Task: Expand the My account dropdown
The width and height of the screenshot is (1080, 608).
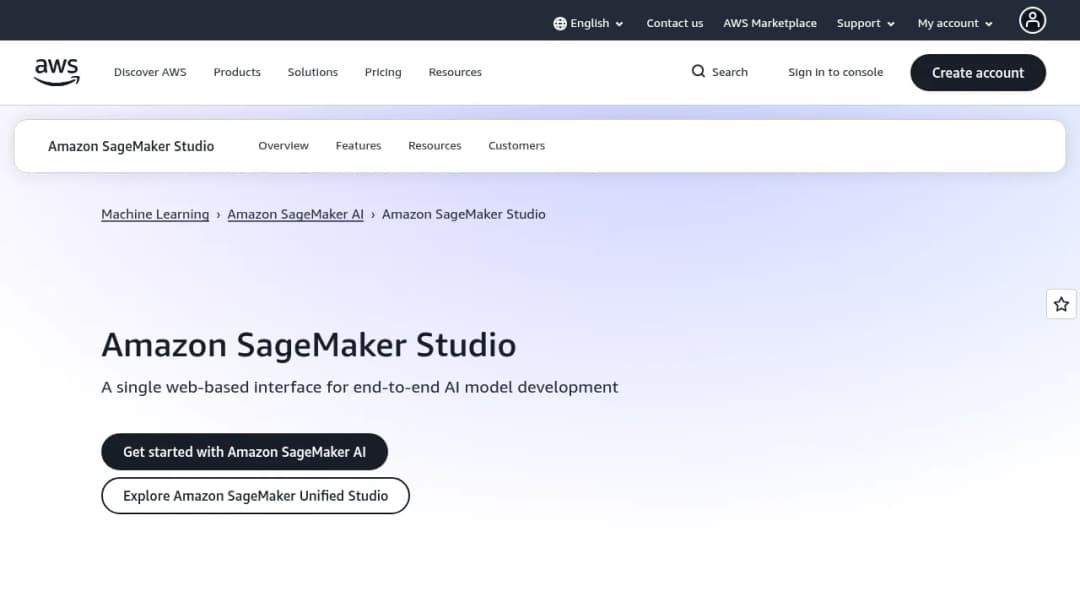Action: pos(955,23)
